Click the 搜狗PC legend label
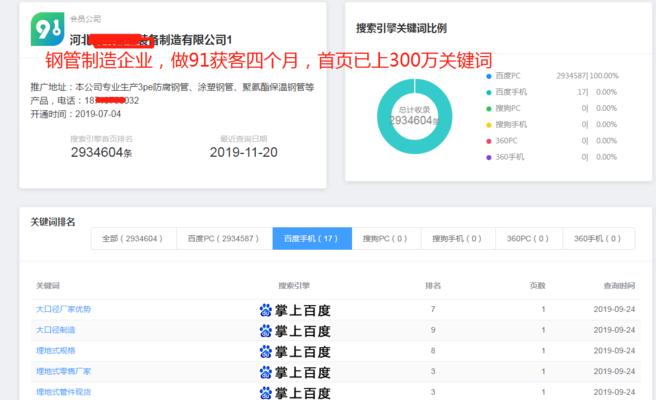This screenshot has height=400, width=656. (x=507, y=108)
